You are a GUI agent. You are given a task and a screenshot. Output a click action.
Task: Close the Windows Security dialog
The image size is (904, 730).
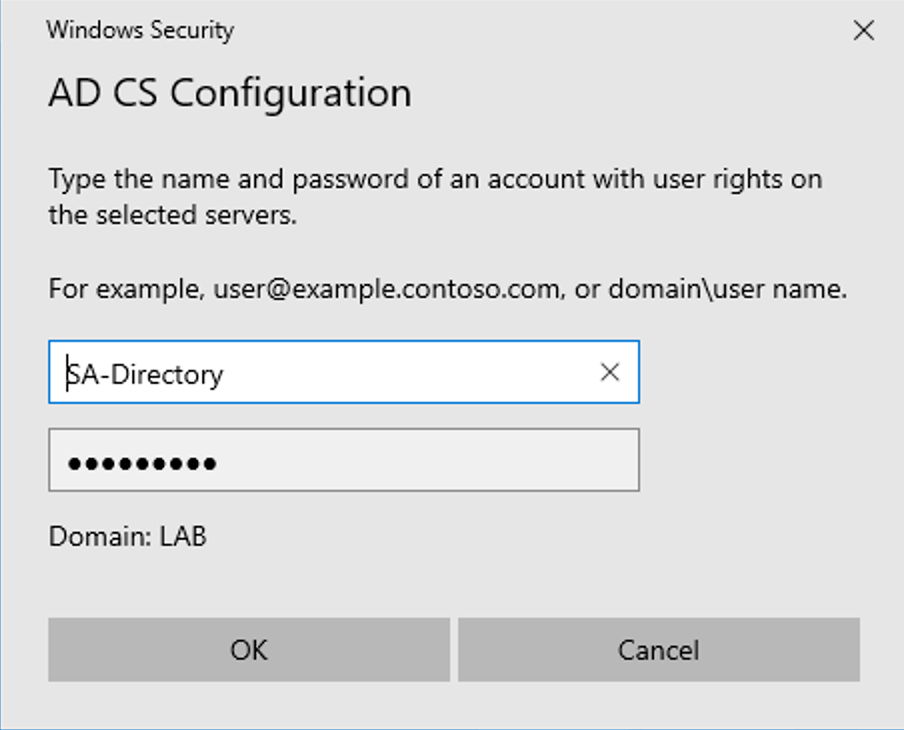click(x=863, y=30)
